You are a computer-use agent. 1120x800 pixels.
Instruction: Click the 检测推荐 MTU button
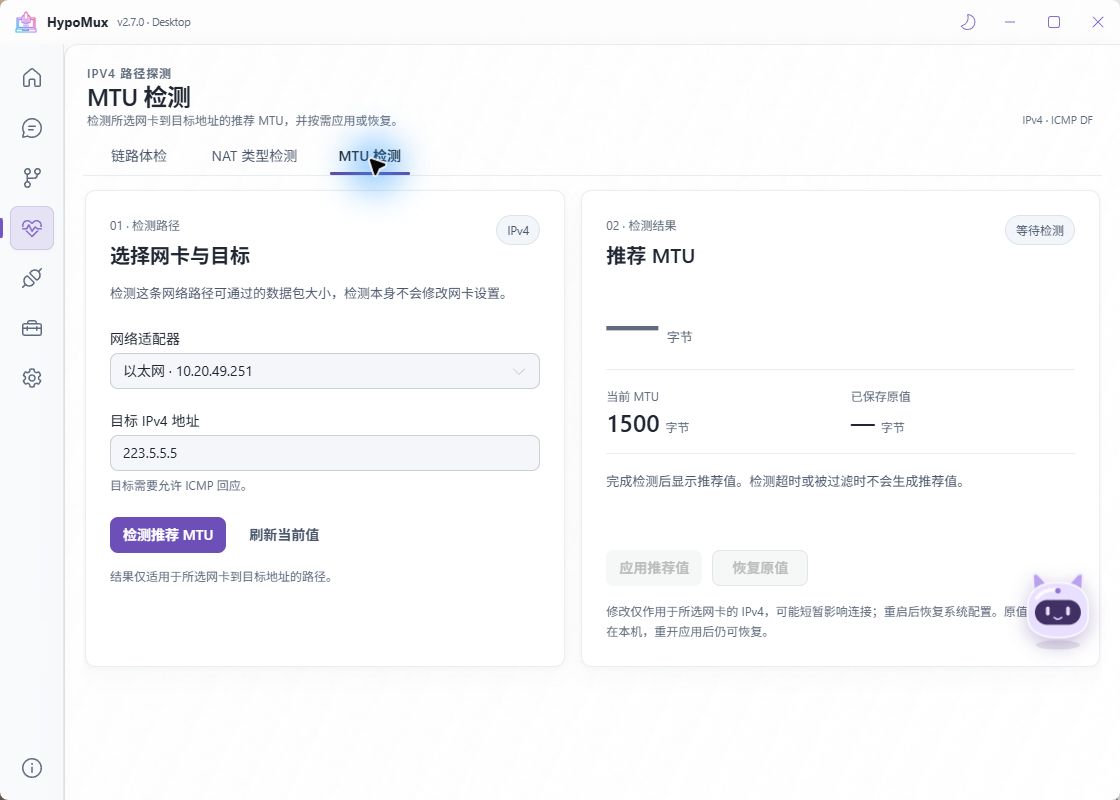[168, 535]
